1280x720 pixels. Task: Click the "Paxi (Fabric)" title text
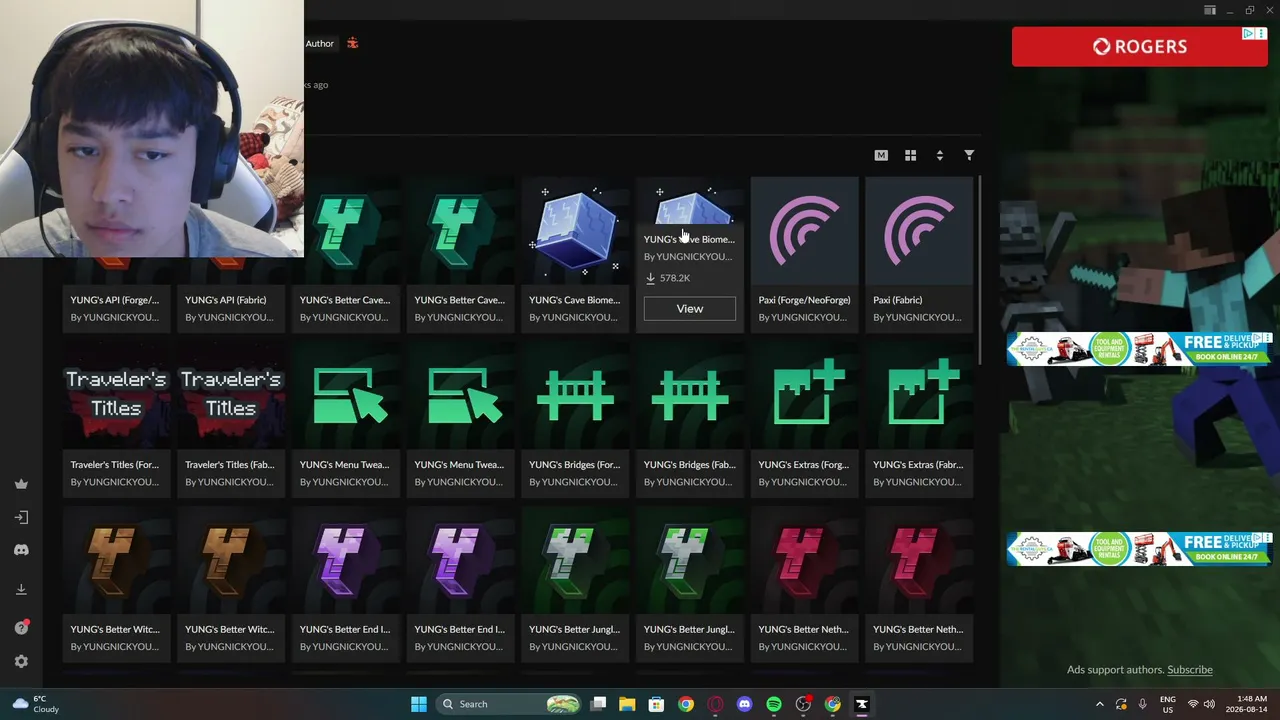pyautogui.click(x=897, y=300)
